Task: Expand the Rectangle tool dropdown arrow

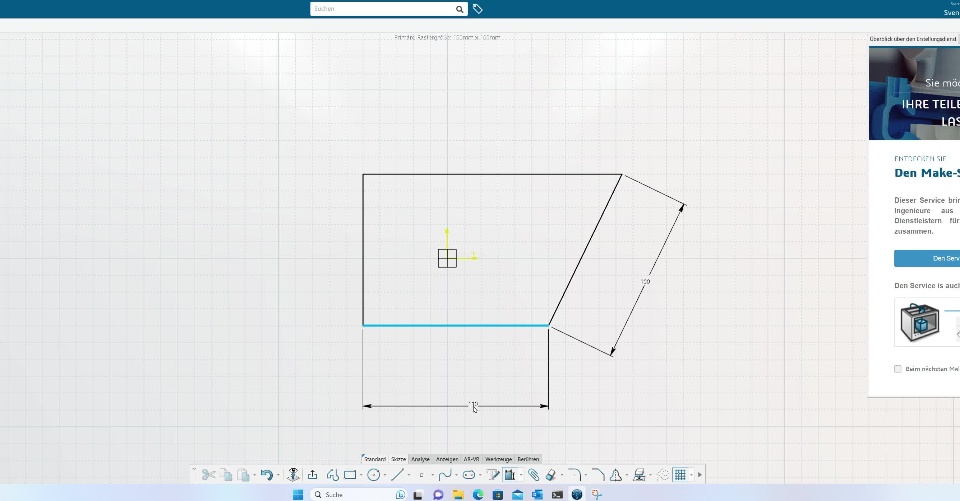Action: (x=361, y=475)
